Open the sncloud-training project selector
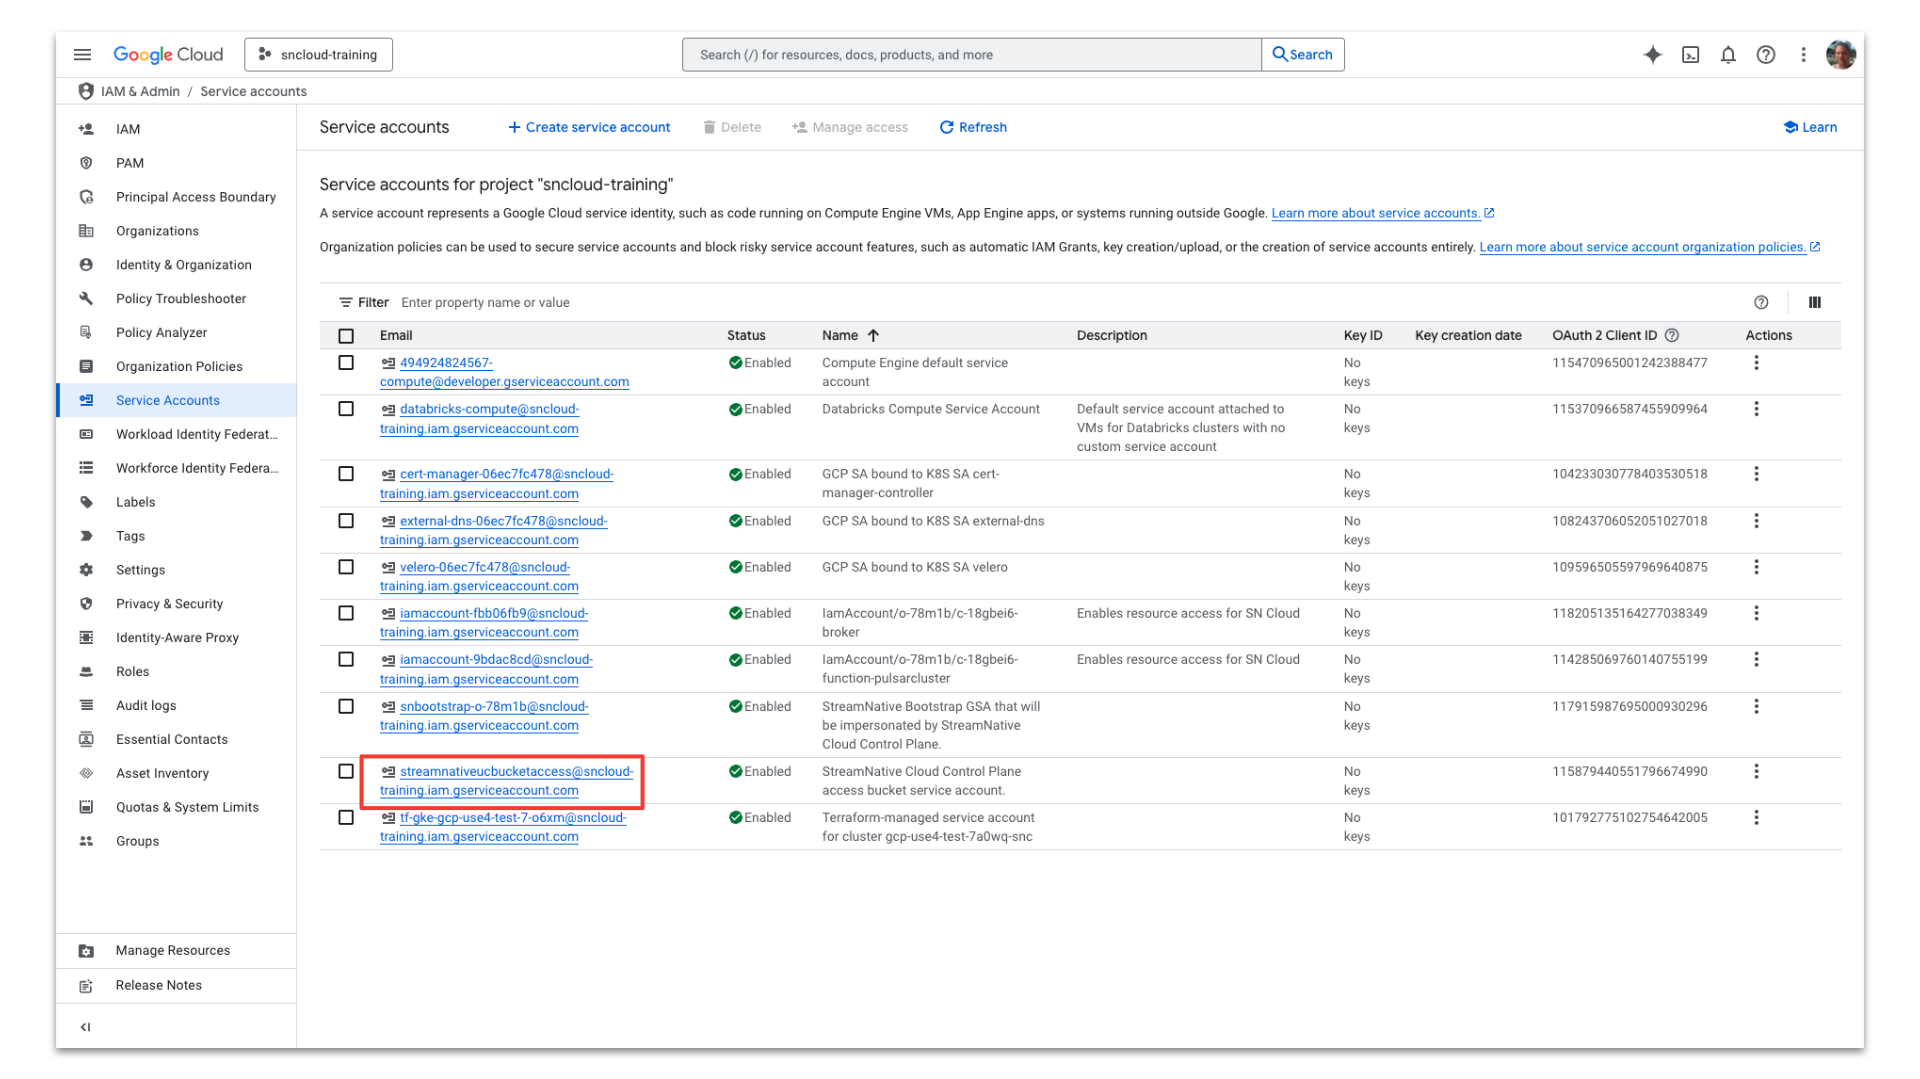The width and height of the screenshot is (1920, 1079). (318, 55)
